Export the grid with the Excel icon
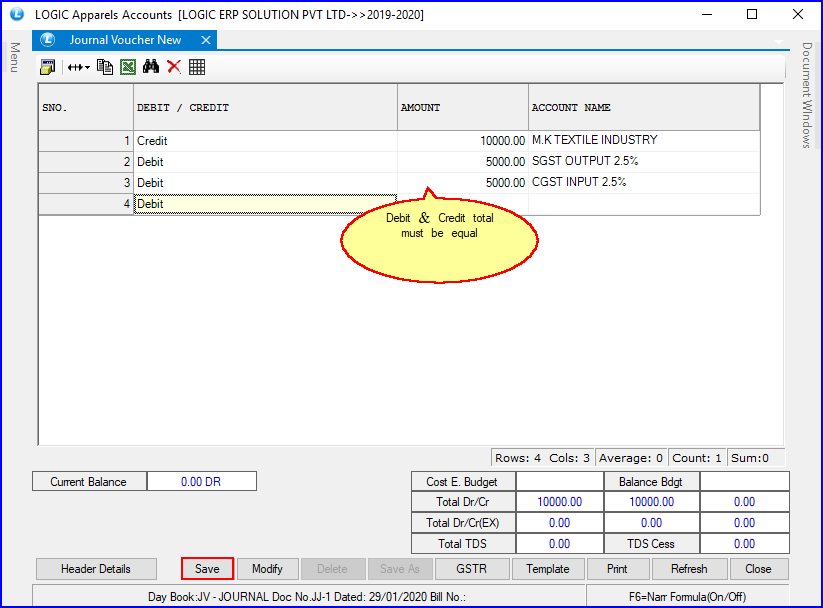 [128, 67]
